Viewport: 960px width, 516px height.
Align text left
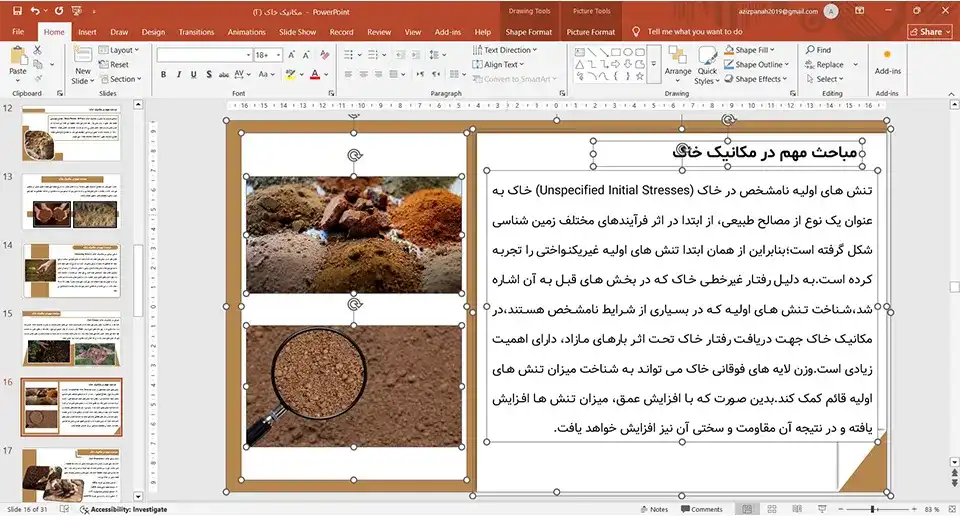click(348, 74)
